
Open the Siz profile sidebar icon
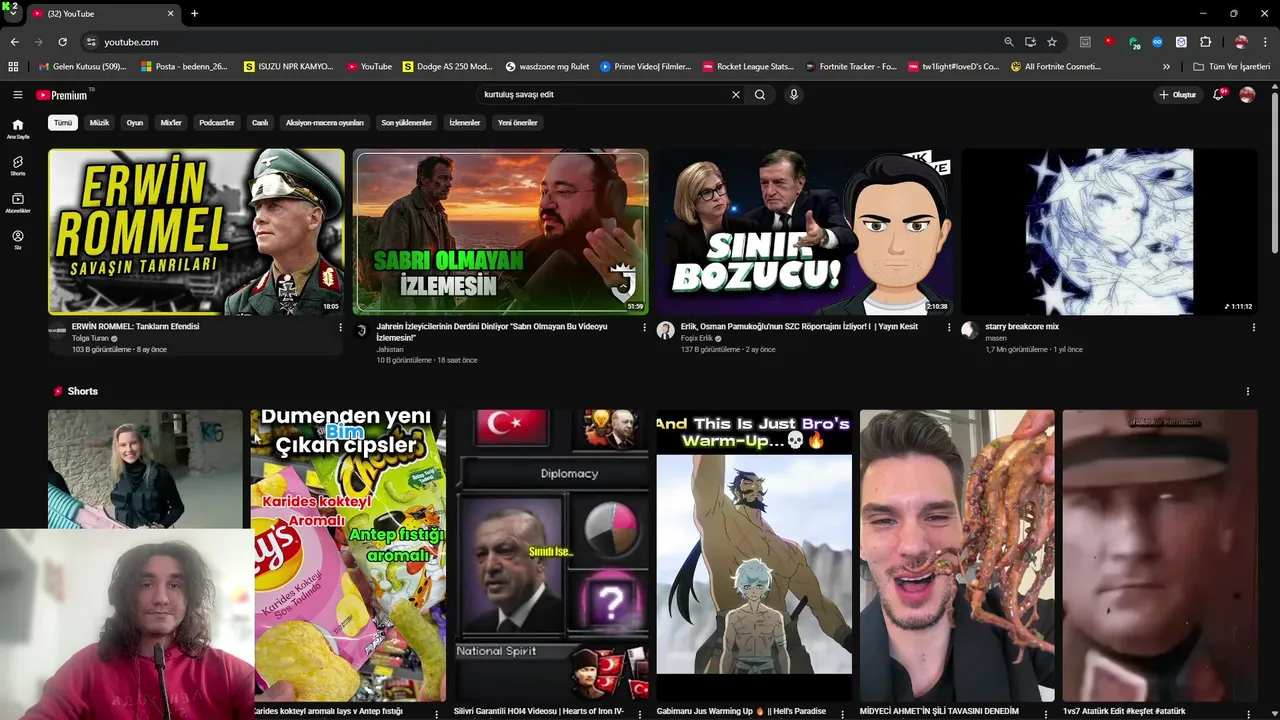[18, 240]
